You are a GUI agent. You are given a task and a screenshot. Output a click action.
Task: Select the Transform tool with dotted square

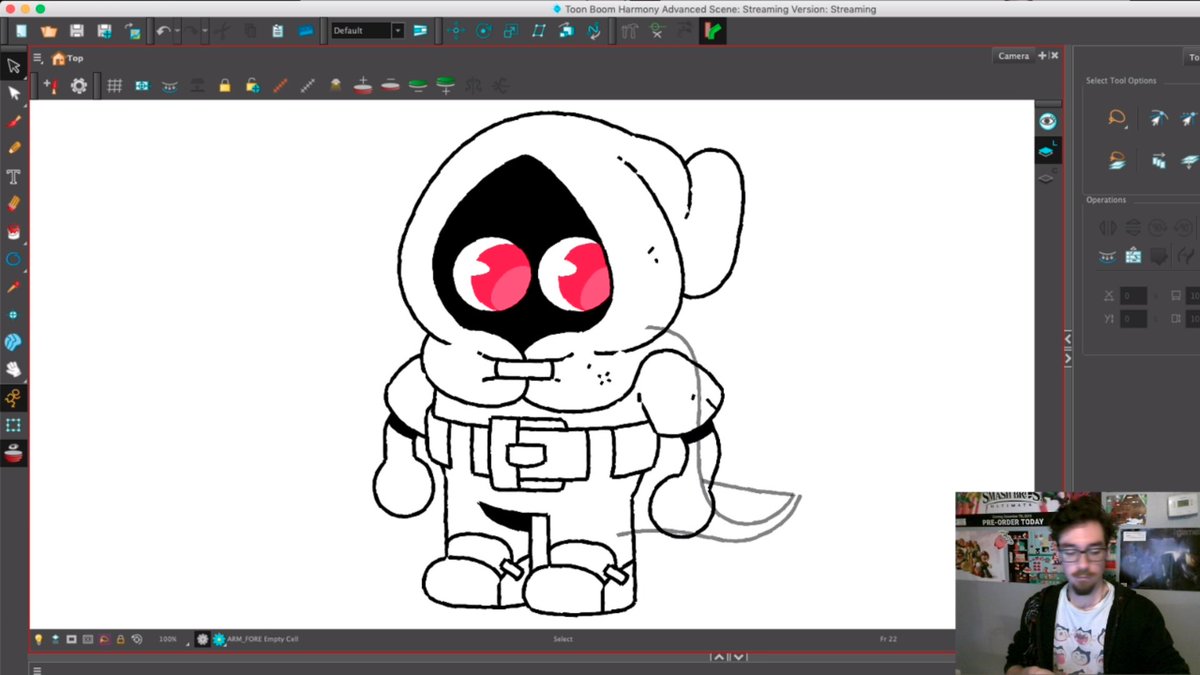[14, 425]
